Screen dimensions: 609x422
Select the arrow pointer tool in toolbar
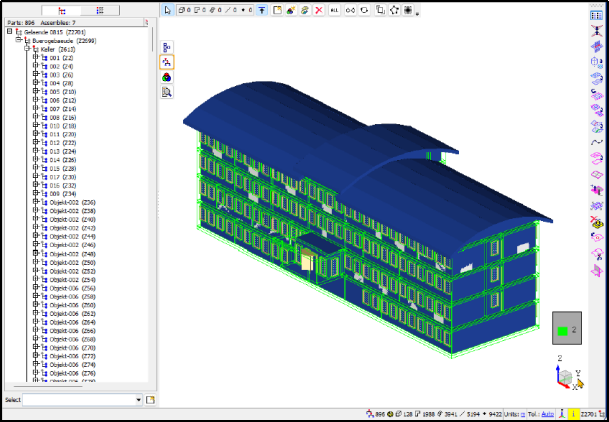[x=168, y=9]
